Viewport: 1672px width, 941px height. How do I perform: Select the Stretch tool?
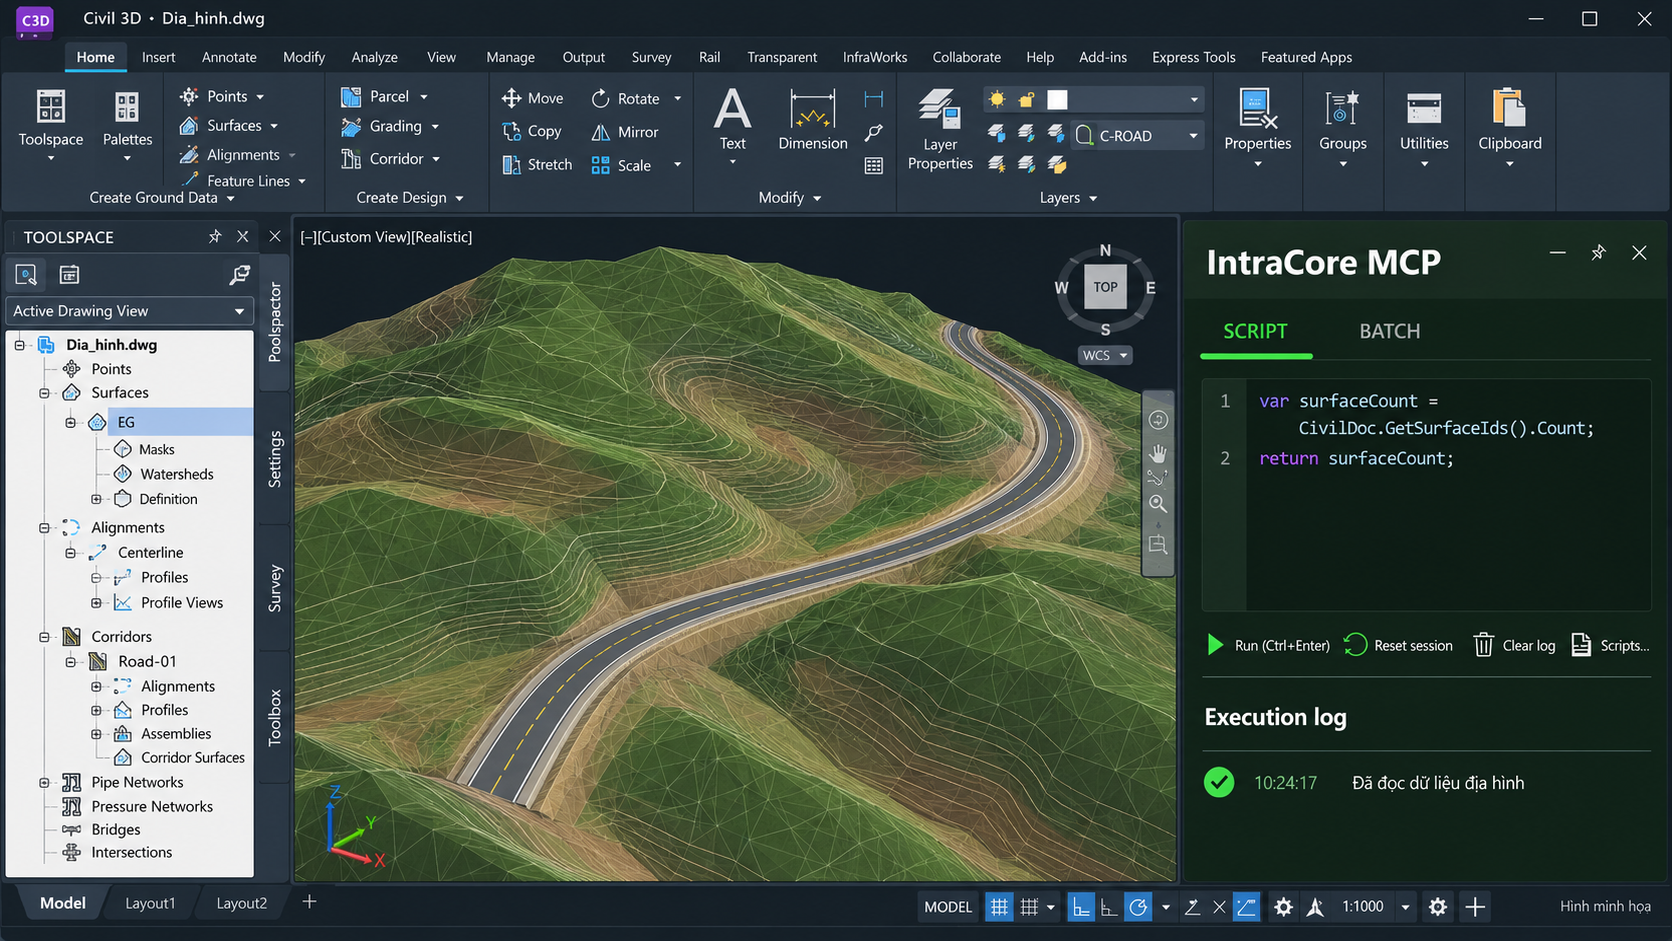coord(538,165)
